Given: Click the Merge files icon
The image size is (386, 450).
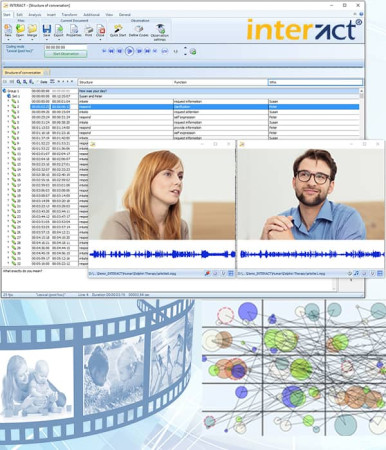Looking at the screenshot, I should pos(32,30).
